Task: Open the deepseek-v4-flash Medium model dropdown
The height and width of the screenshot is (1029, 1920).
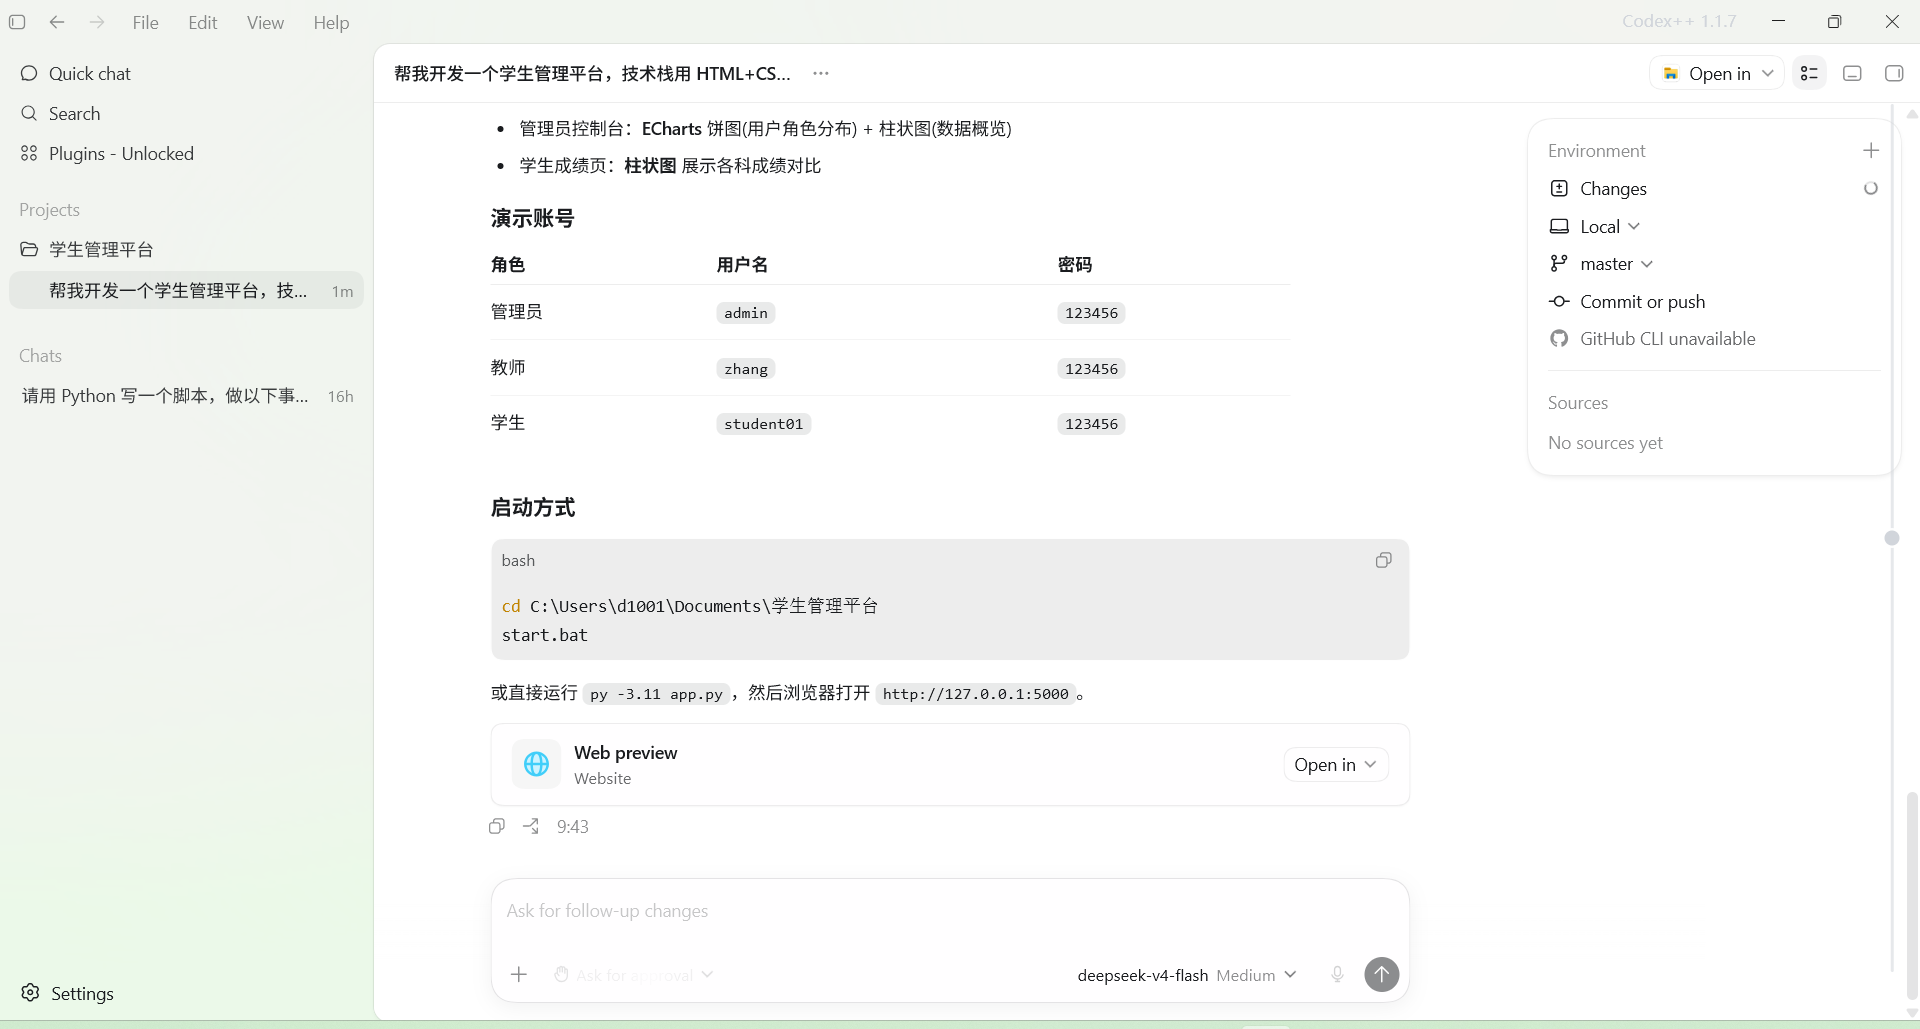Action: click(x=1187, y=974)
